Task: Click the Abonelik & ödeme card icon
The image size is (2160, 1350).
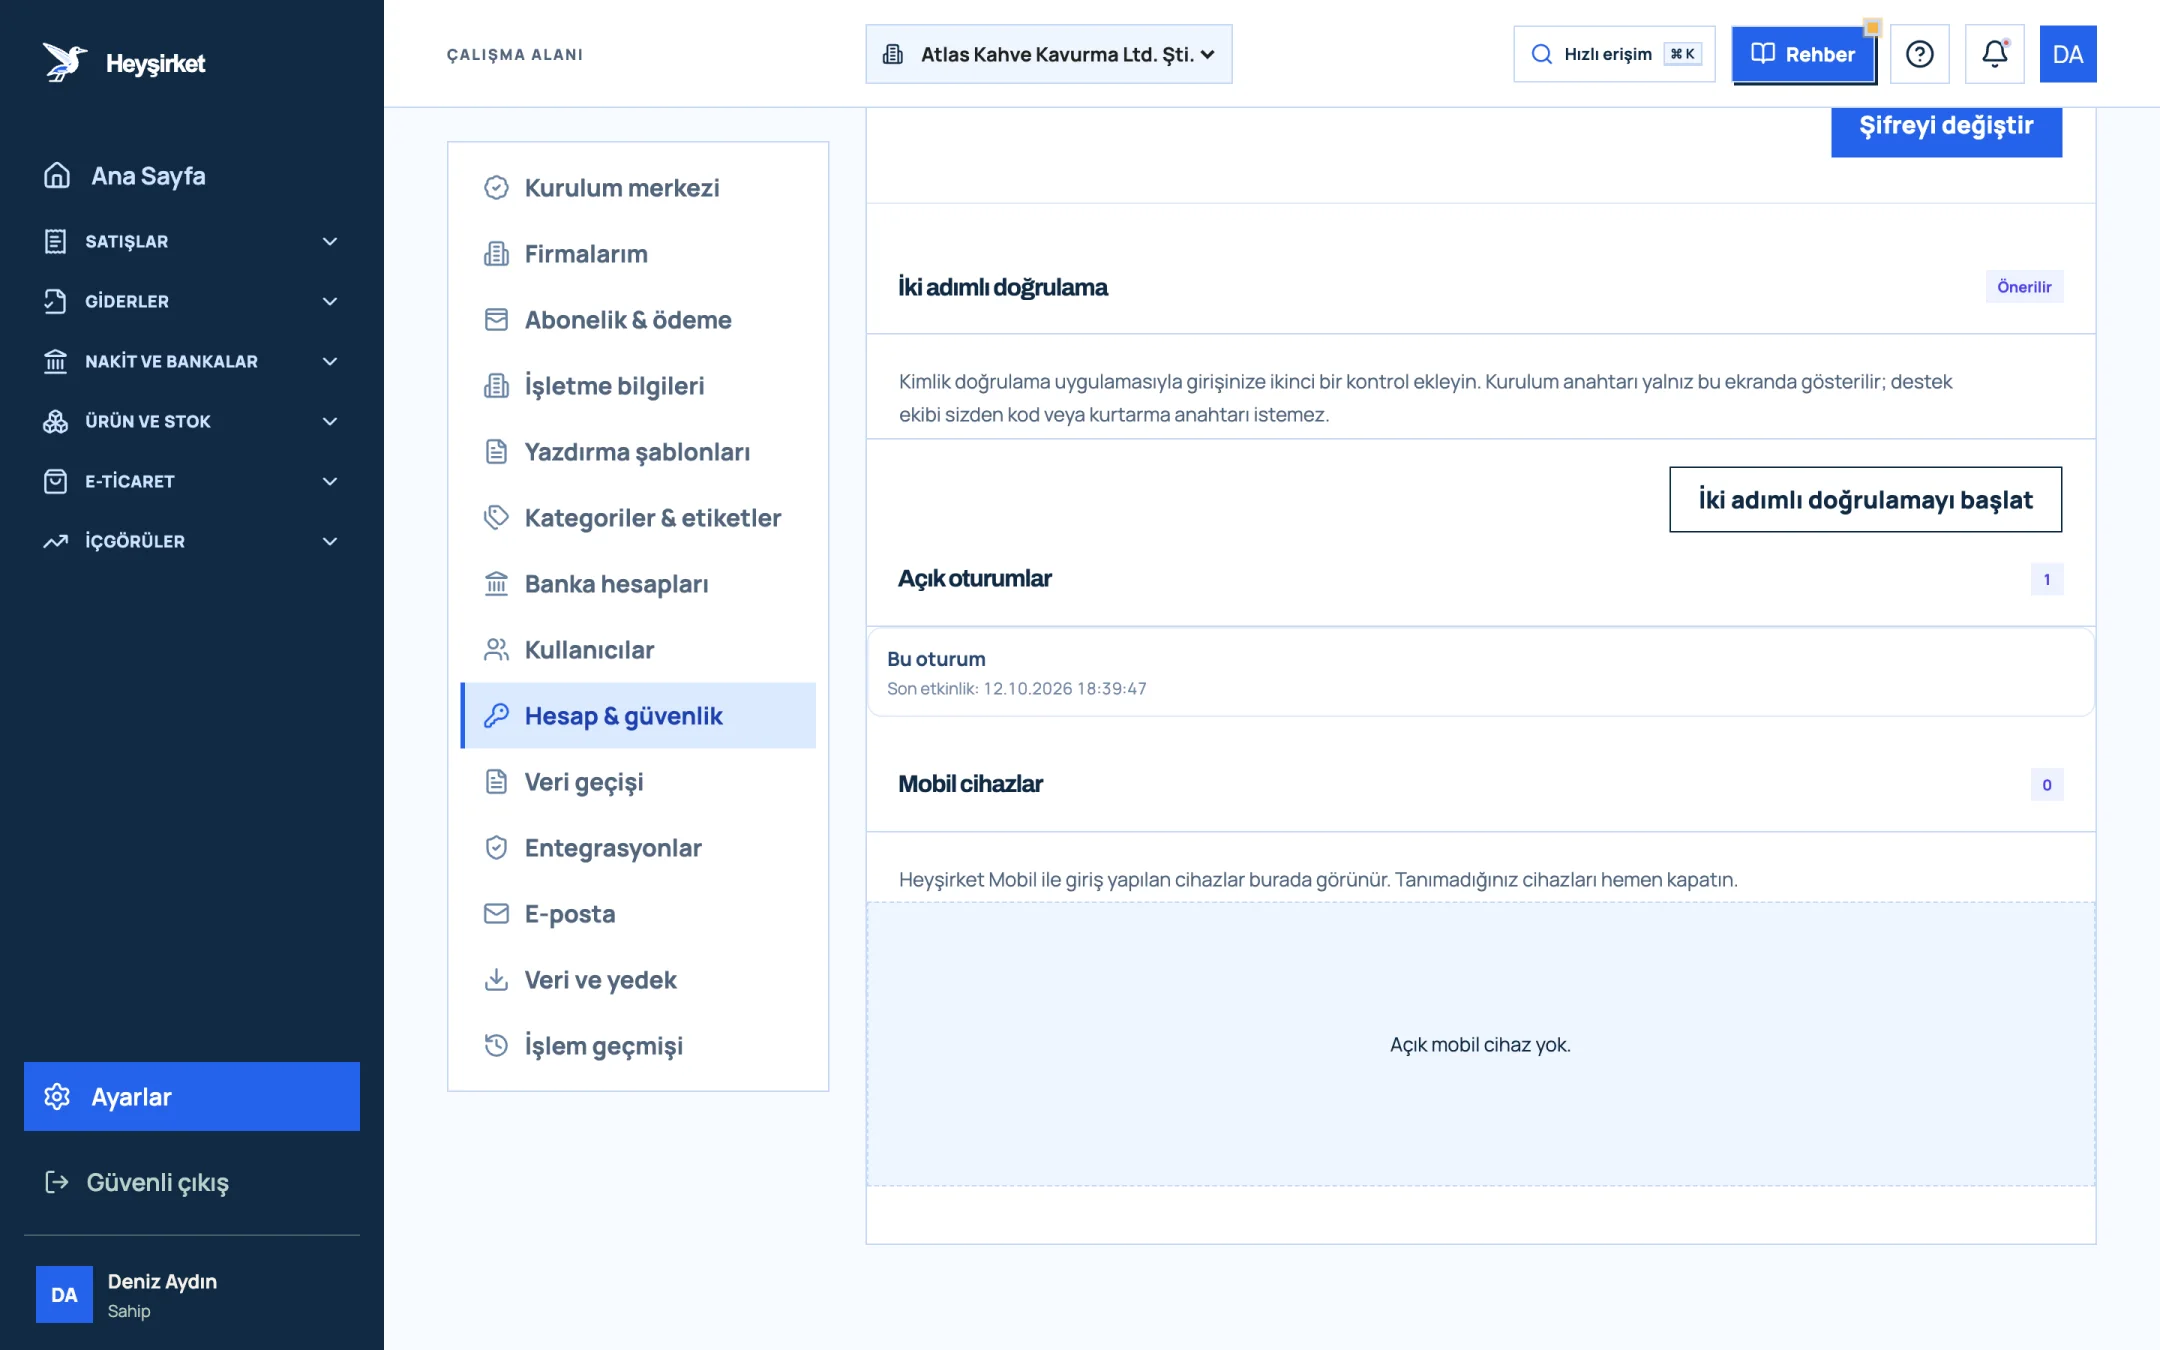Action: click(x=496, y=319)
